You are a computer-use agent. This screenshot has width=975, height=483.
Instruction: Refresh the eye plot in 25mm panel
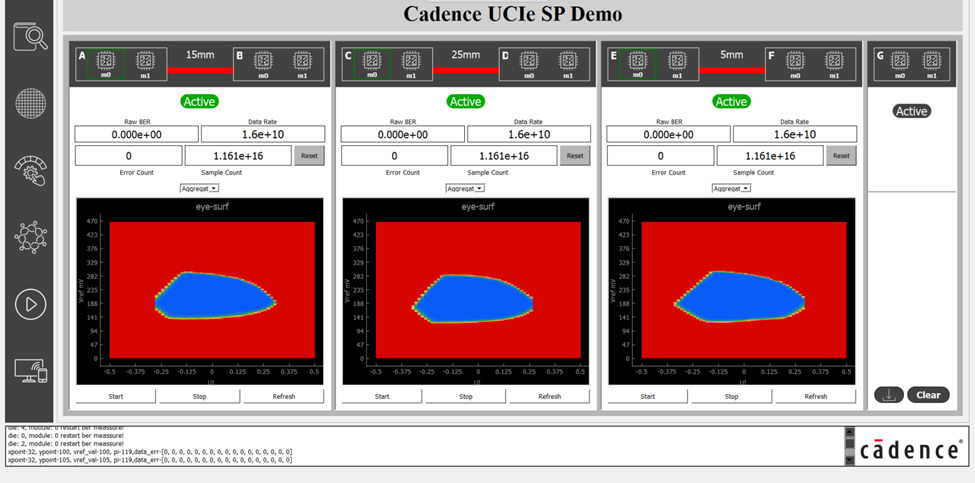coord(550,396)
